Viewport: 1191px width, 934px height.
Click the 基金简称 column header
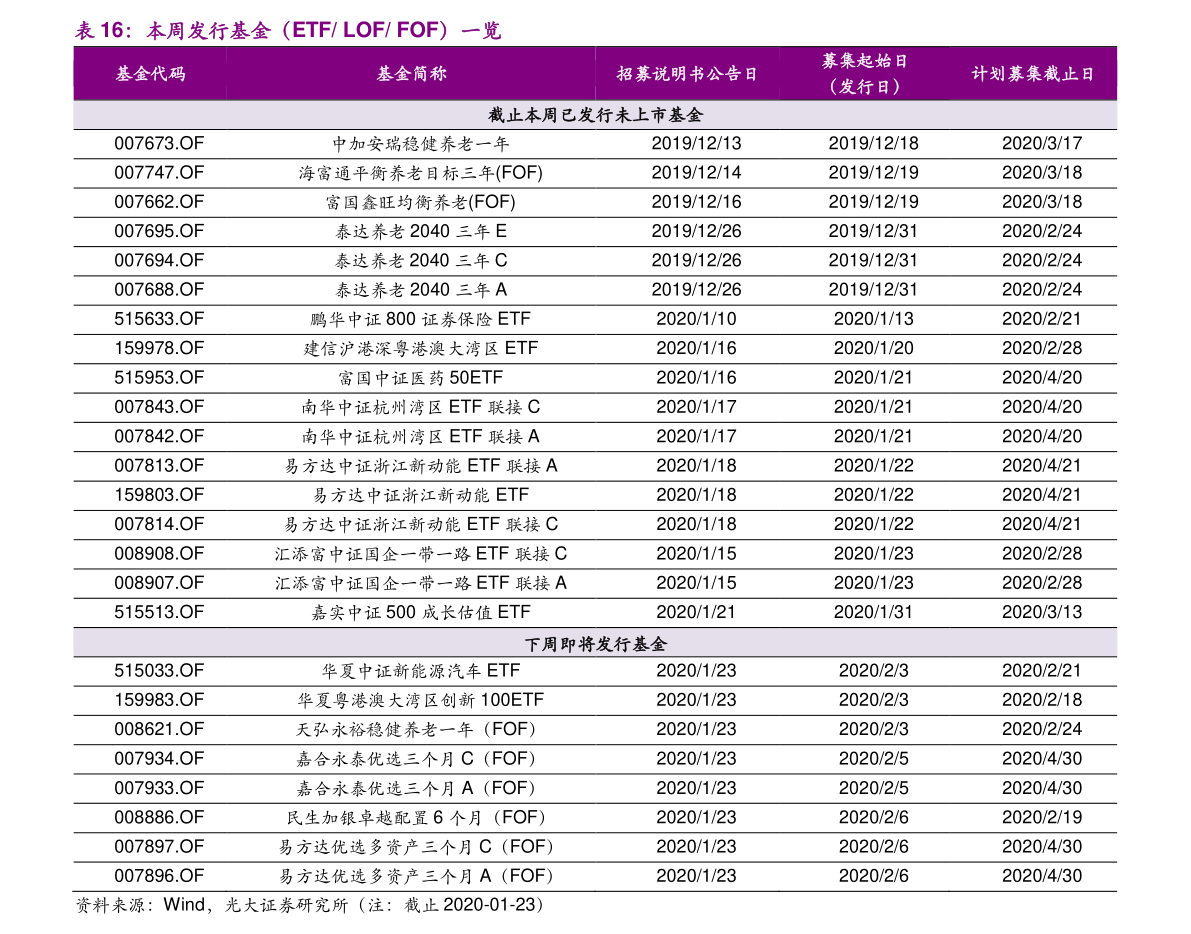pyautogui.click(x=411, y=74)
